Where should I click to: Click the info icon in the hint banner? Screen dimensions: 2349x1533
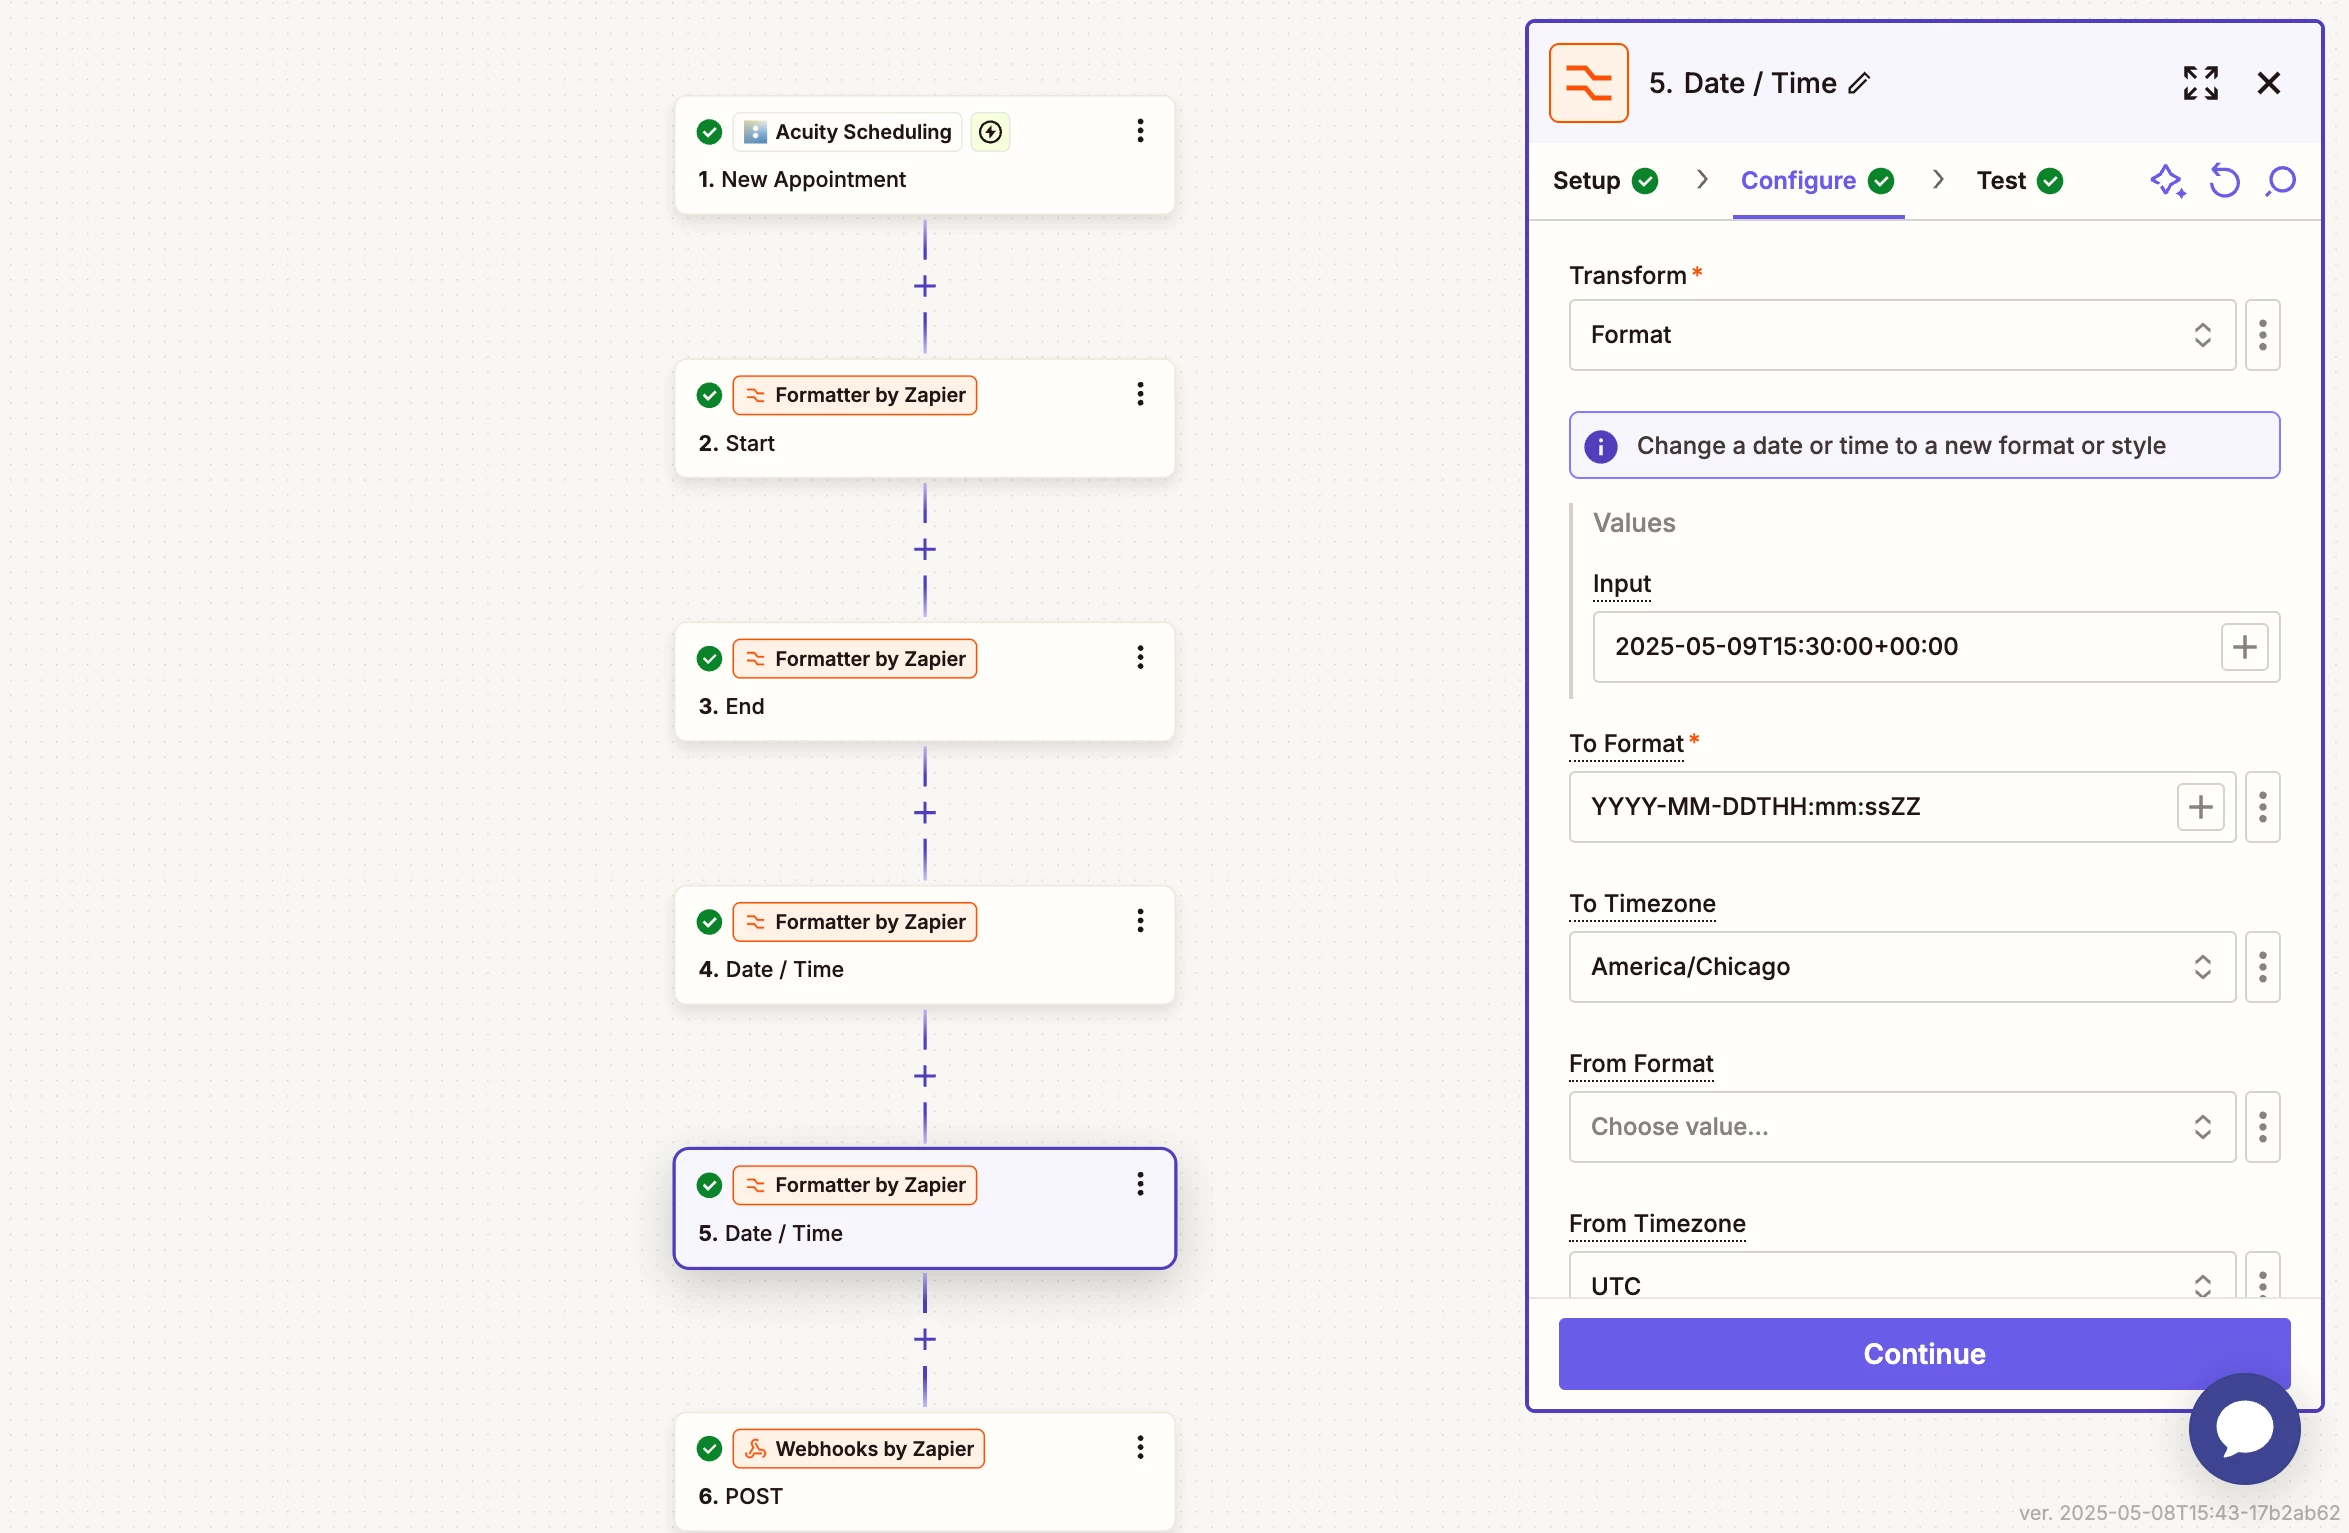click(1601, 446)
